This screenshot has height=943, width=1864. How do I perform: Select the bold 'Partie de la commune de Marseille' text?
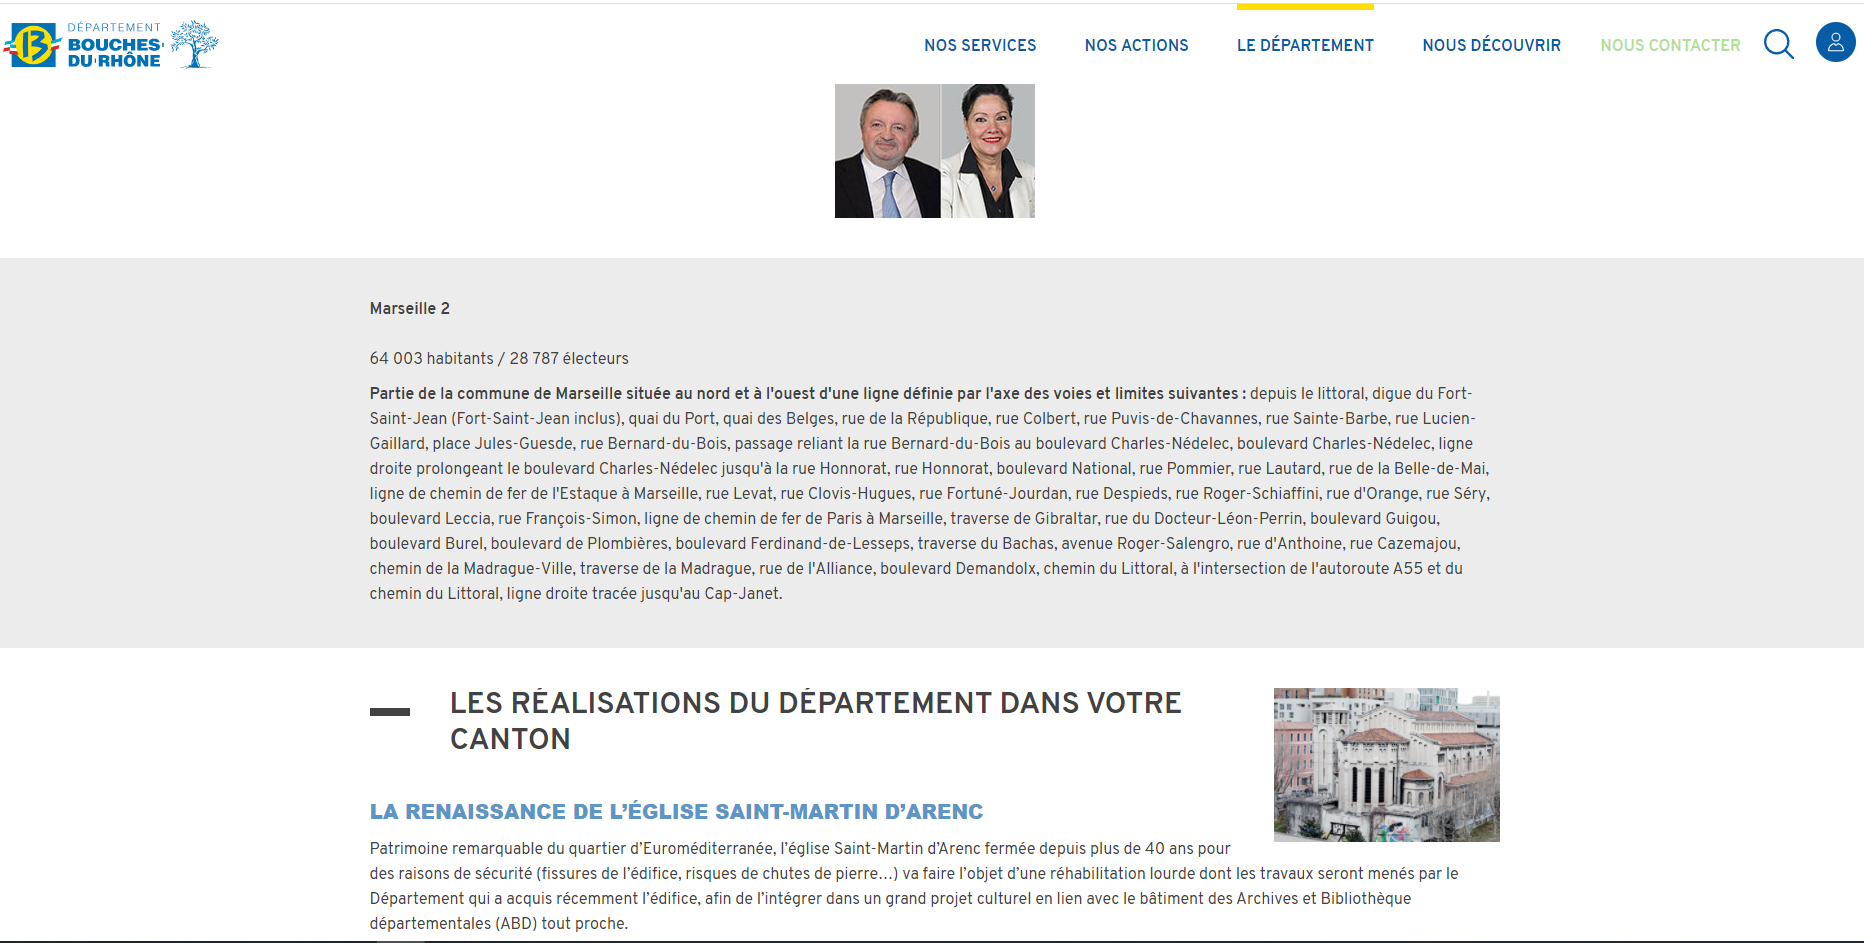[808, 393]
